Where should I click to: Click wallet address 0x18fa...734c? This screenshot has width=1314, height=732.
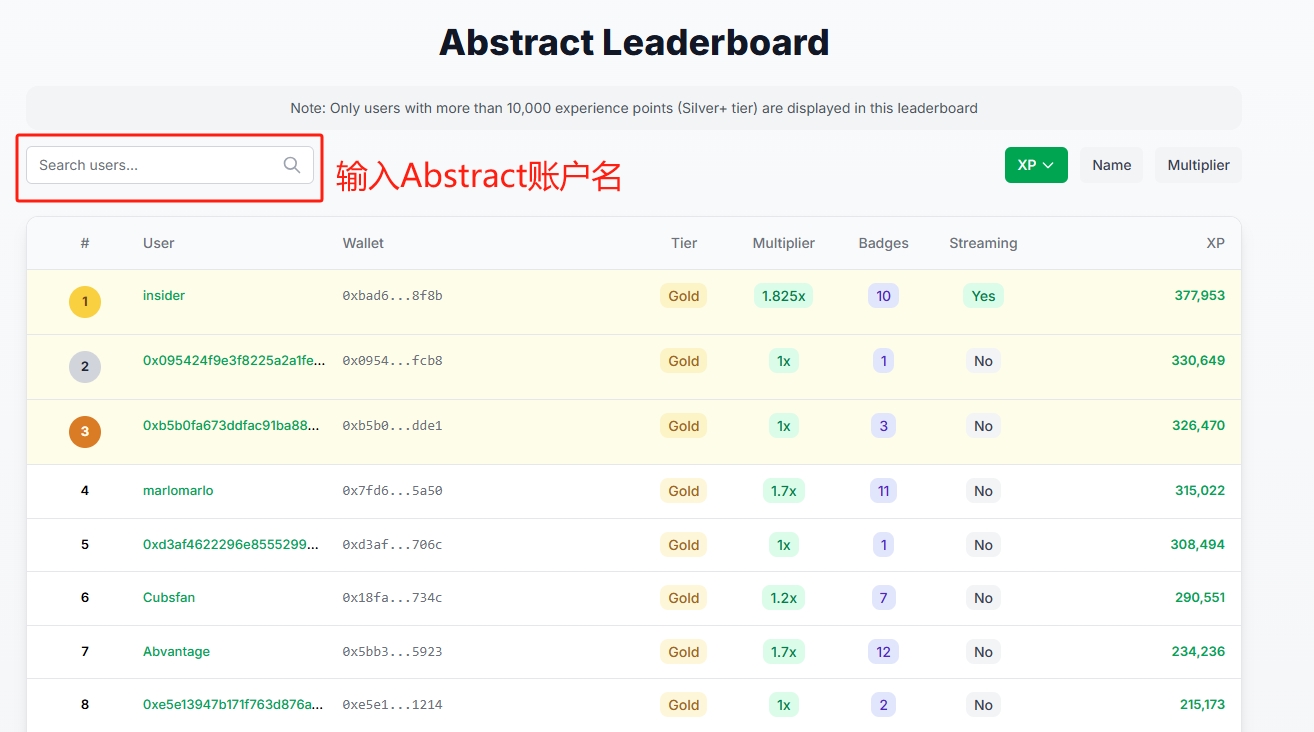392,598
